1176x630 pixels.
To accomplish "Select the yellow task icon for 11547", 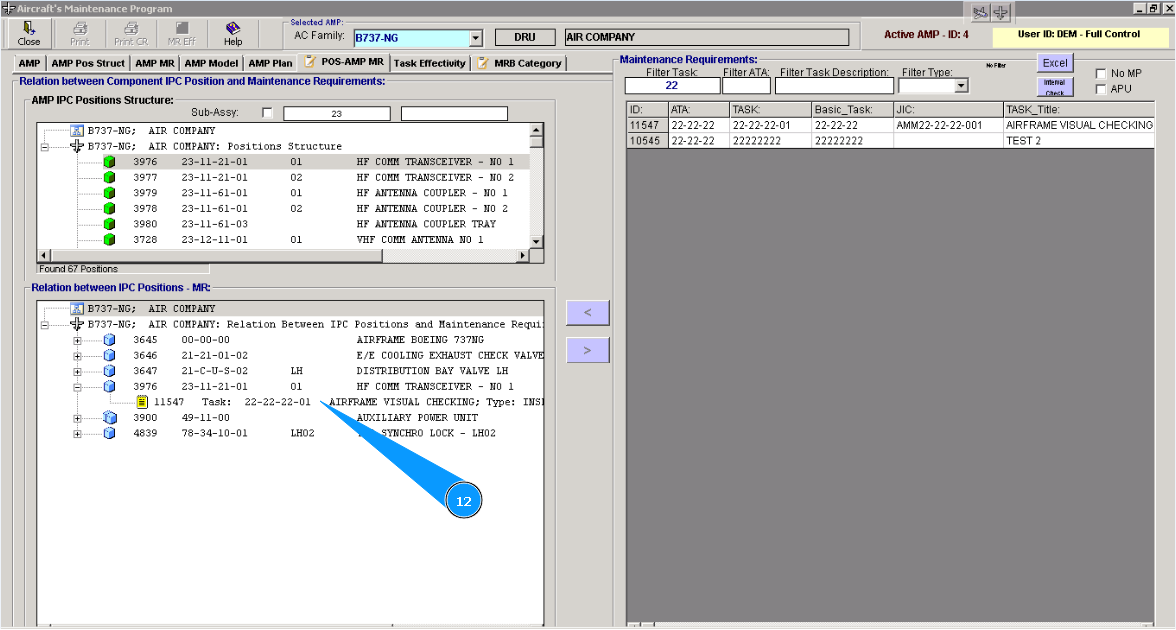I will coord(142,402).
